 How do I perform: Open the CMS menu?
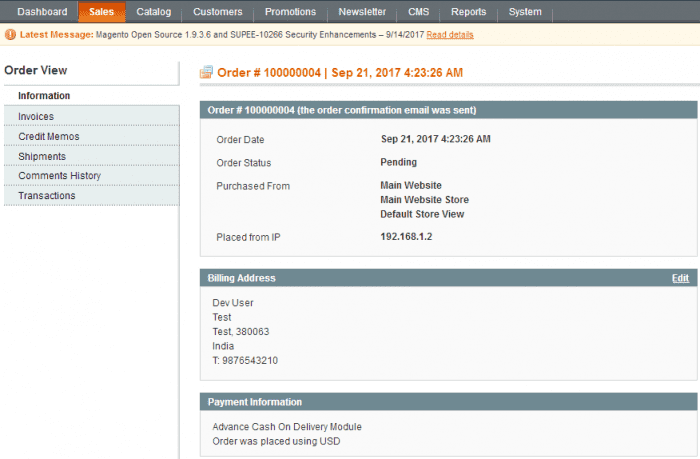[419, 12]
